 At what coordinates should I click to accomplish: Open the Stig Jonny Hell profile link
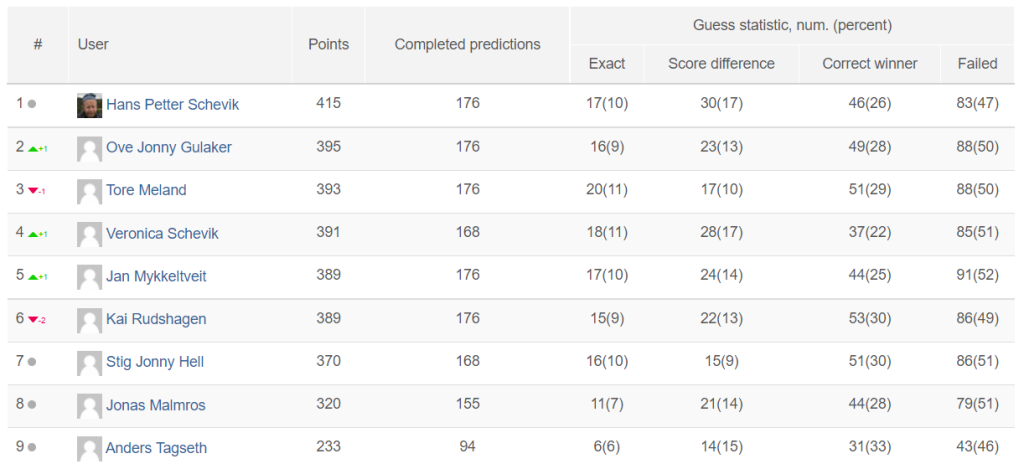[155, 361]
